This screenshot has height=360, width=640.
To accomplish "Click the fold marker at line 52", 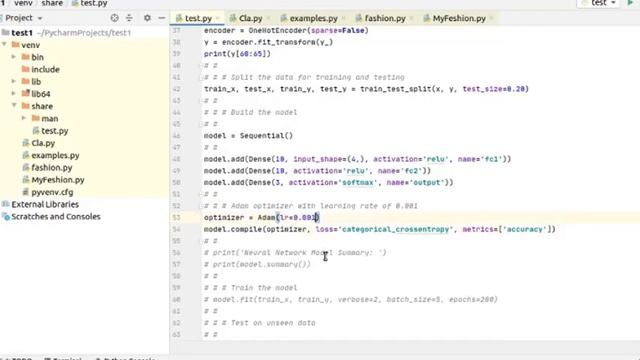I will coord(200,206).
